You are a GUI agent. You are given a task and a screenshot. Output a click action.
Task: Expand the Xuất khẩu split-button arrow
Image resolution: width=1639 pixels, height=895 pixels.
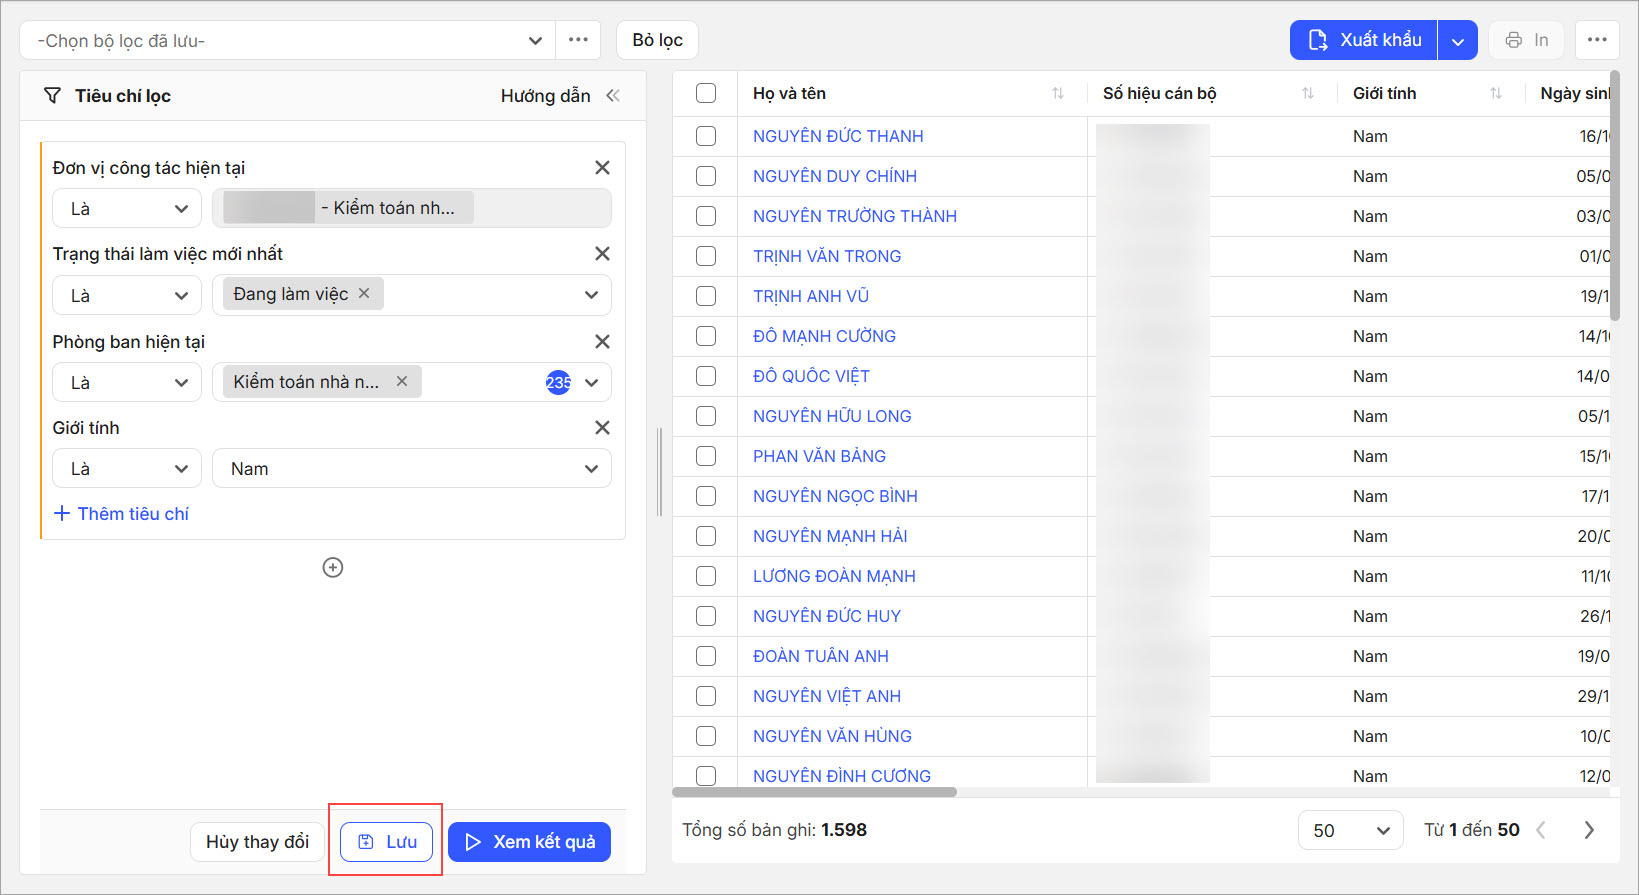[1458, 41]
